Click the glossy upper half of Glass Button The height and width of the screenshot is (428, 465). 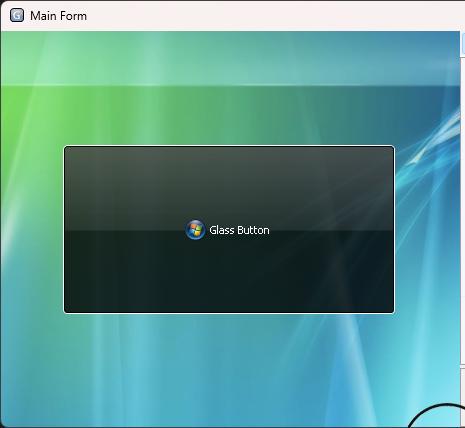point(229,188)
